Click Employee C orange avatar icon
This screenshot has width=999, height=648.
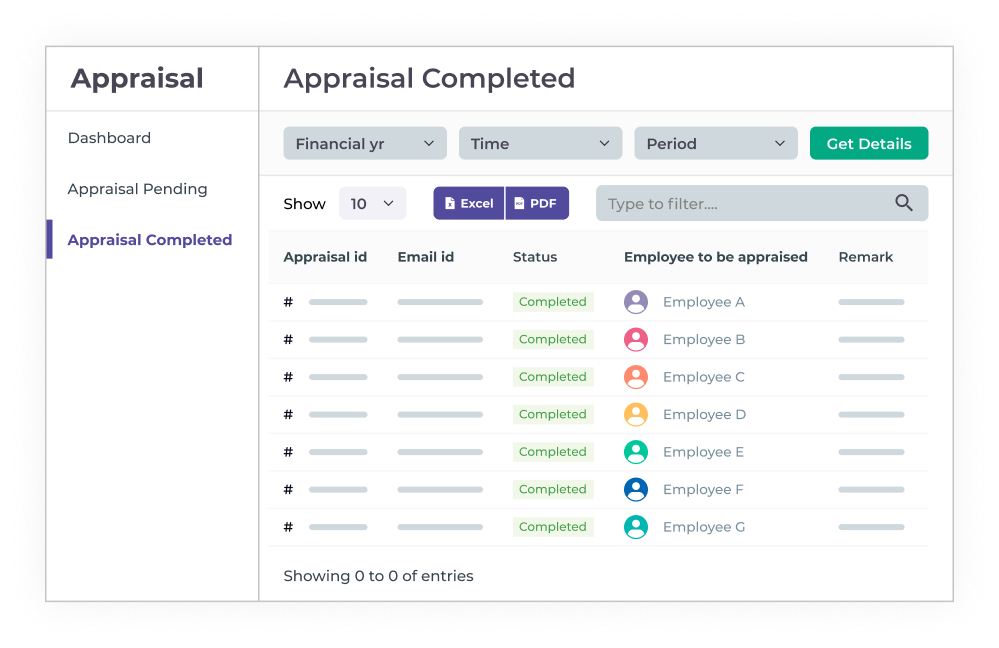click(636, 377)
